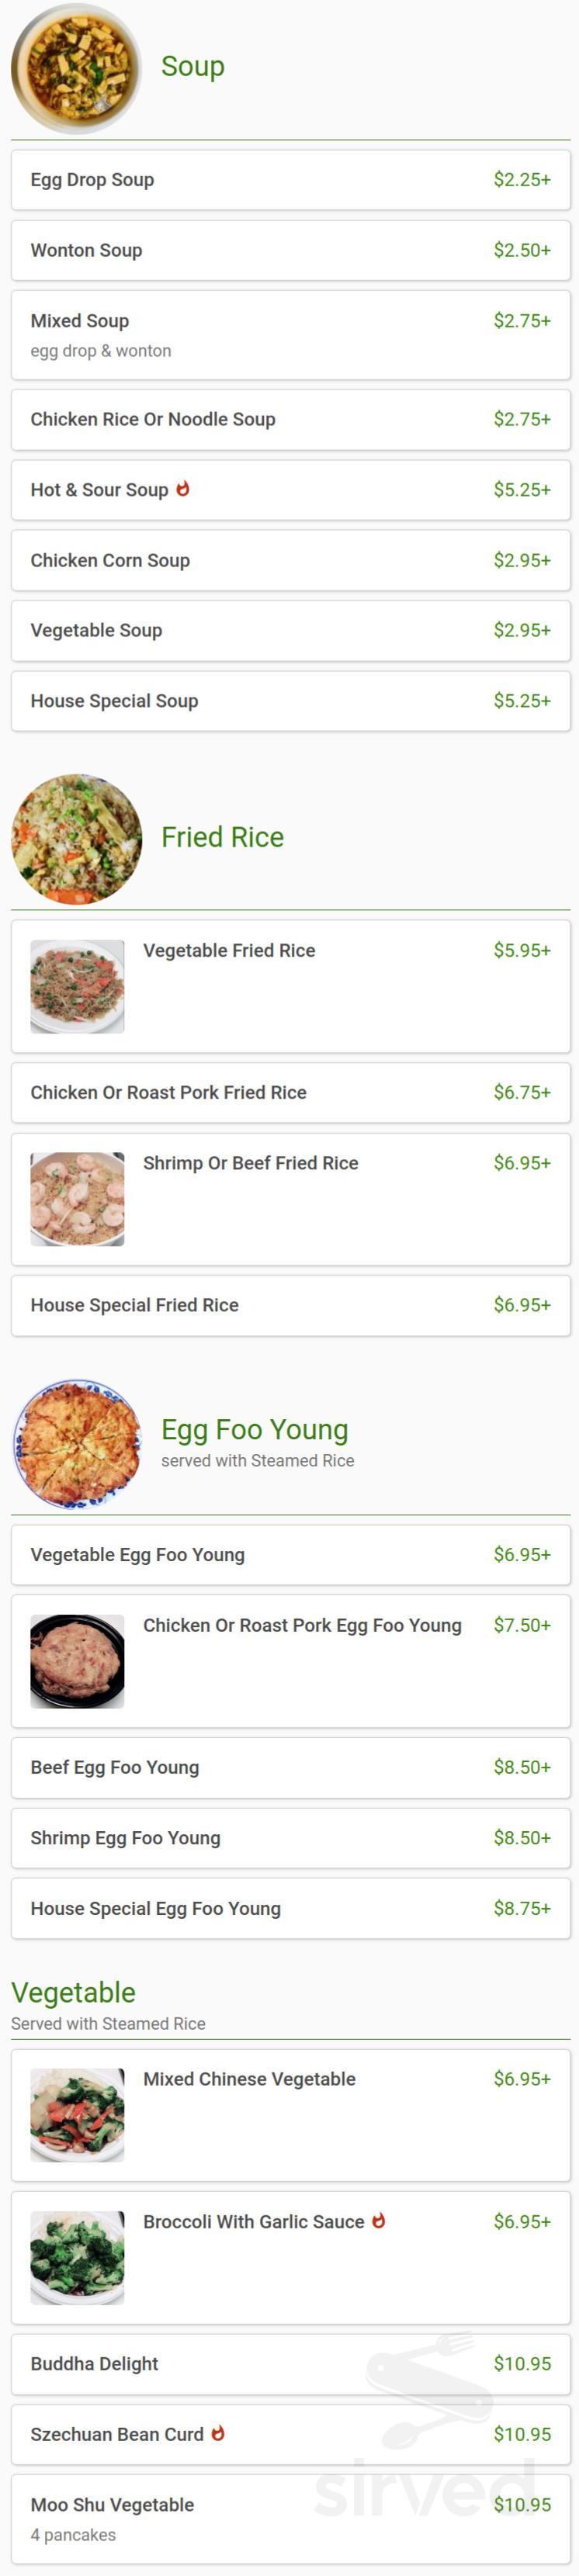Select the Egg Drop Soup menu item
The height and width of the screenshot is (2576, 579).
[x=290, y=180]
